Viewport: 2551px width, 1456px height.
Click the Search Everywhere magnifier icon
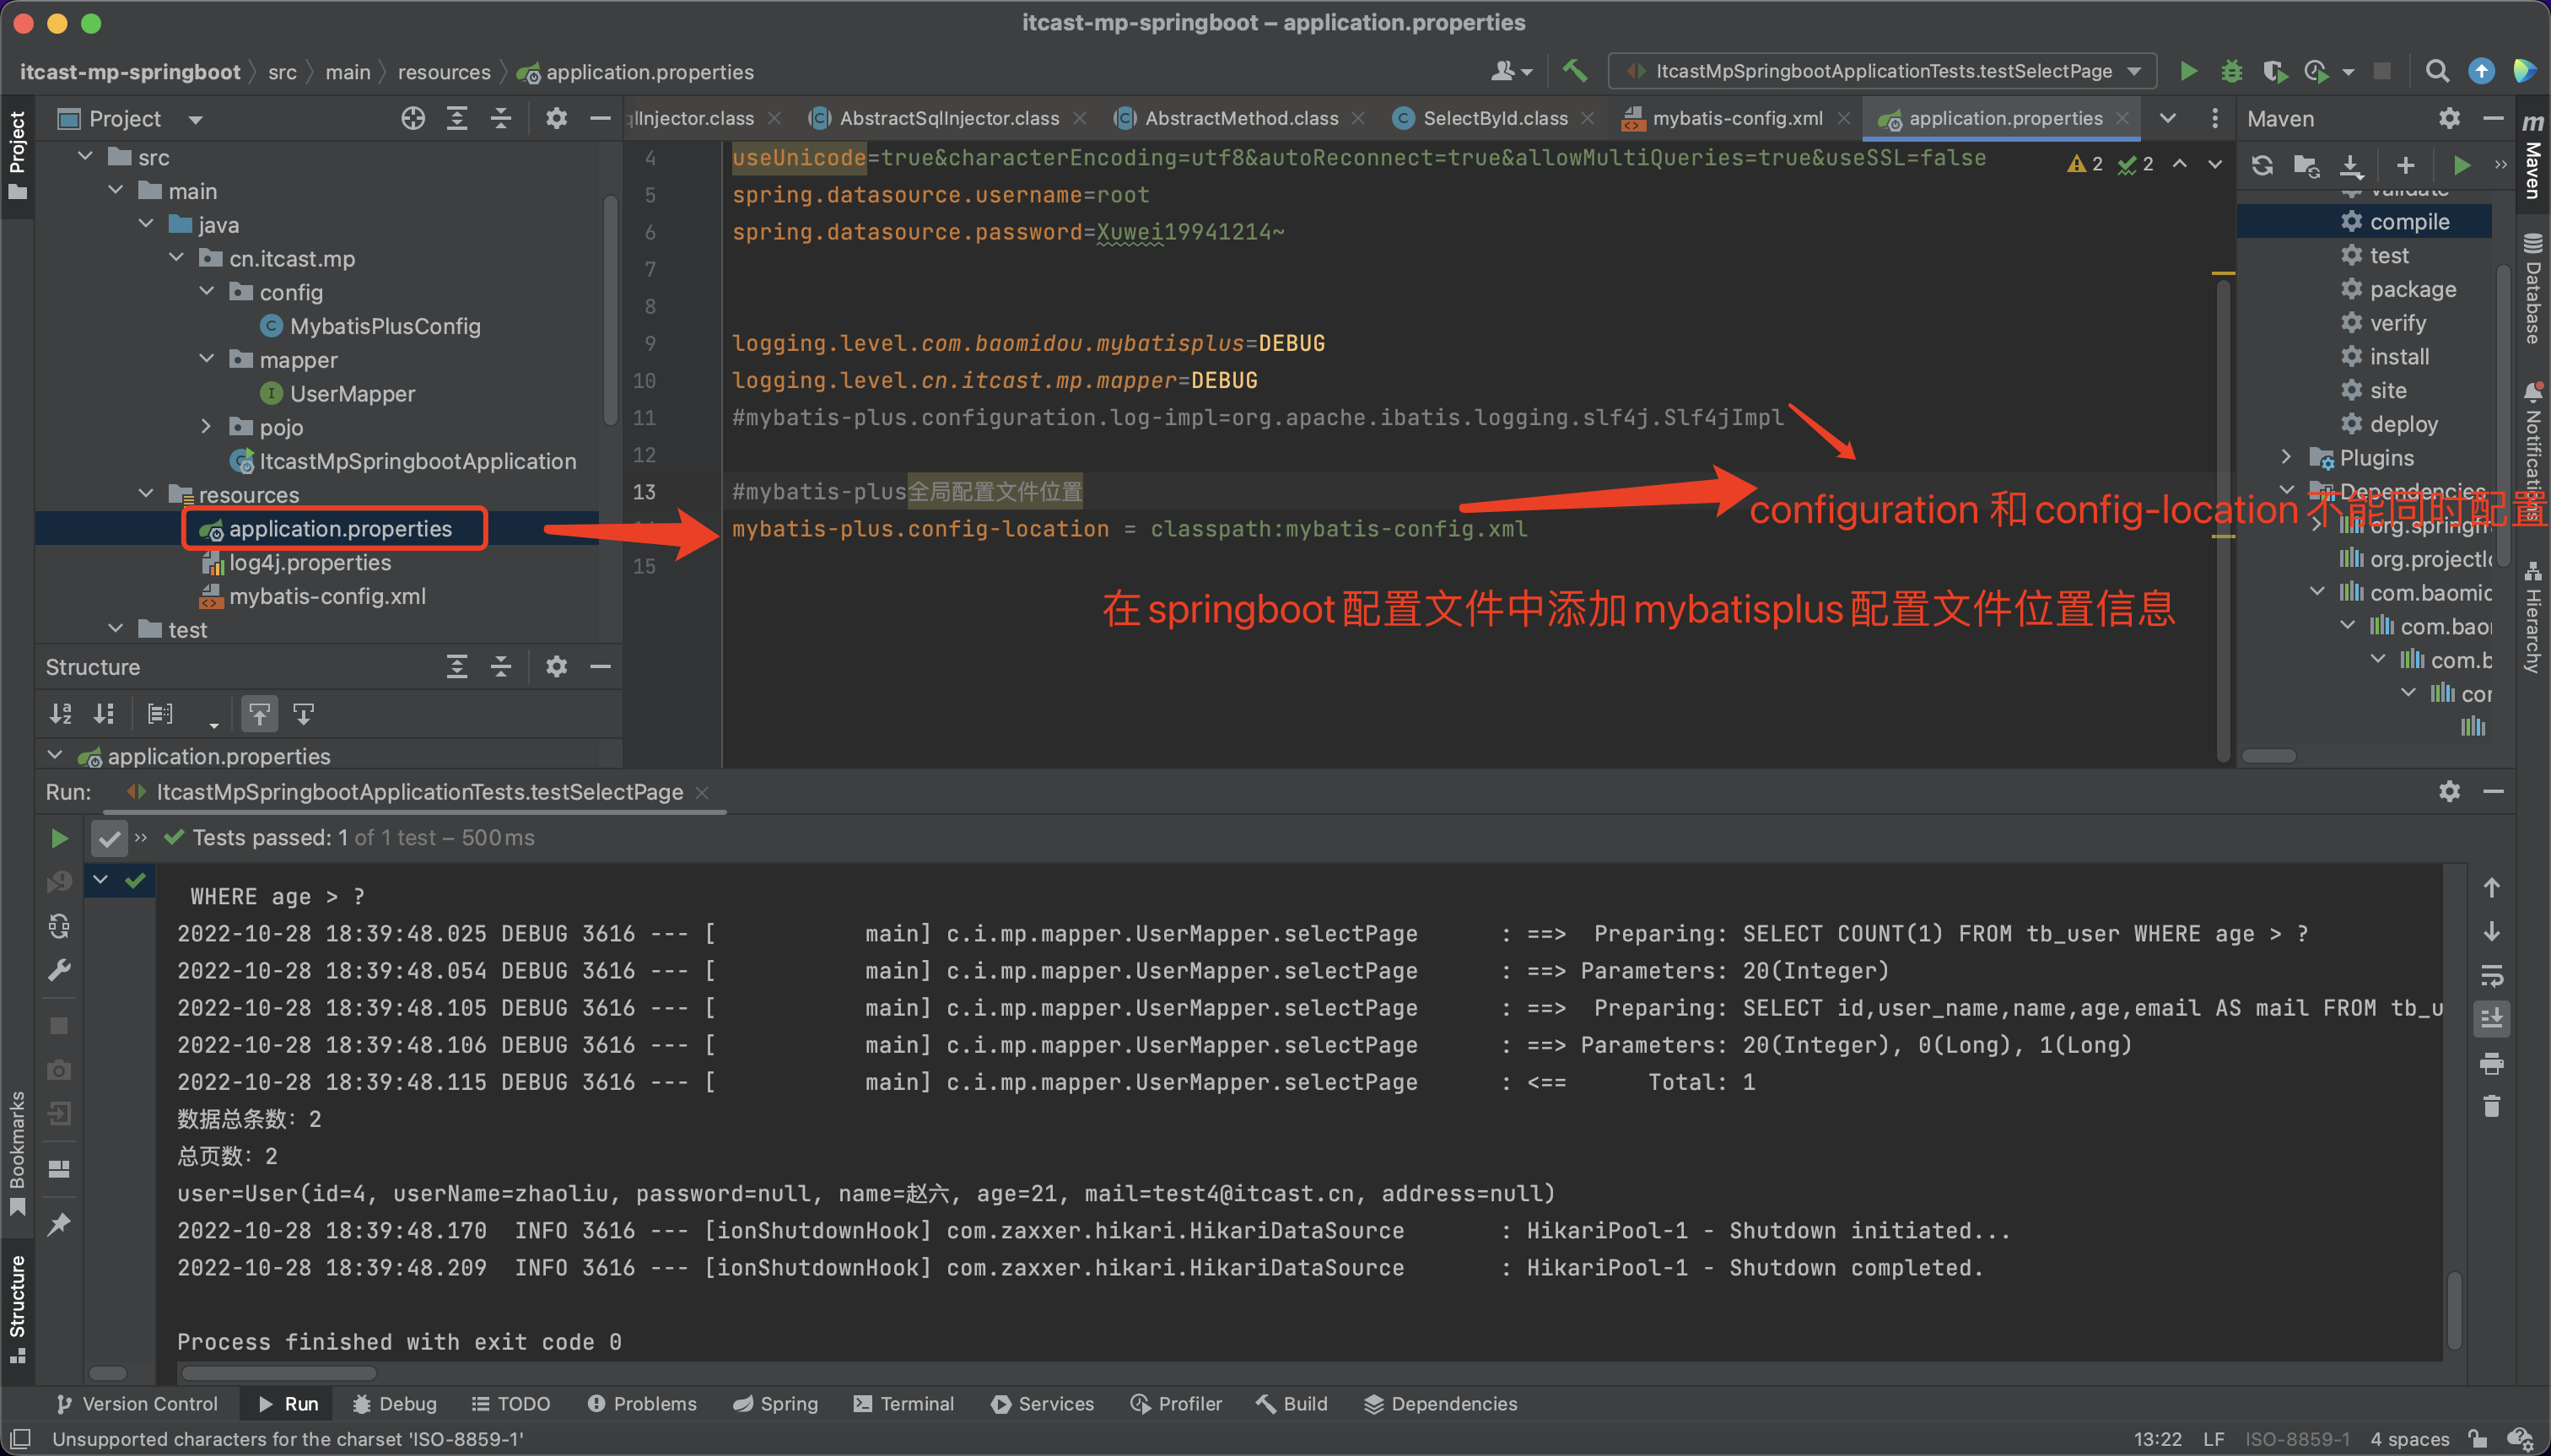click(2437, 71)
